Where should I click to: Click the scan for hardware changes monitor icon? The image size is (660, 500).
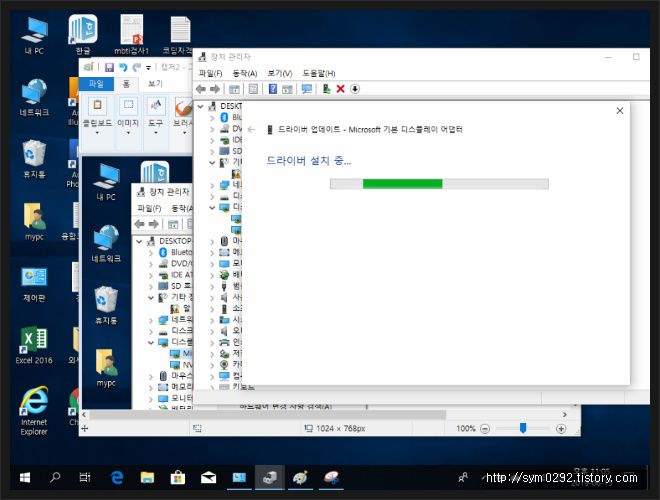pos(307,89)
